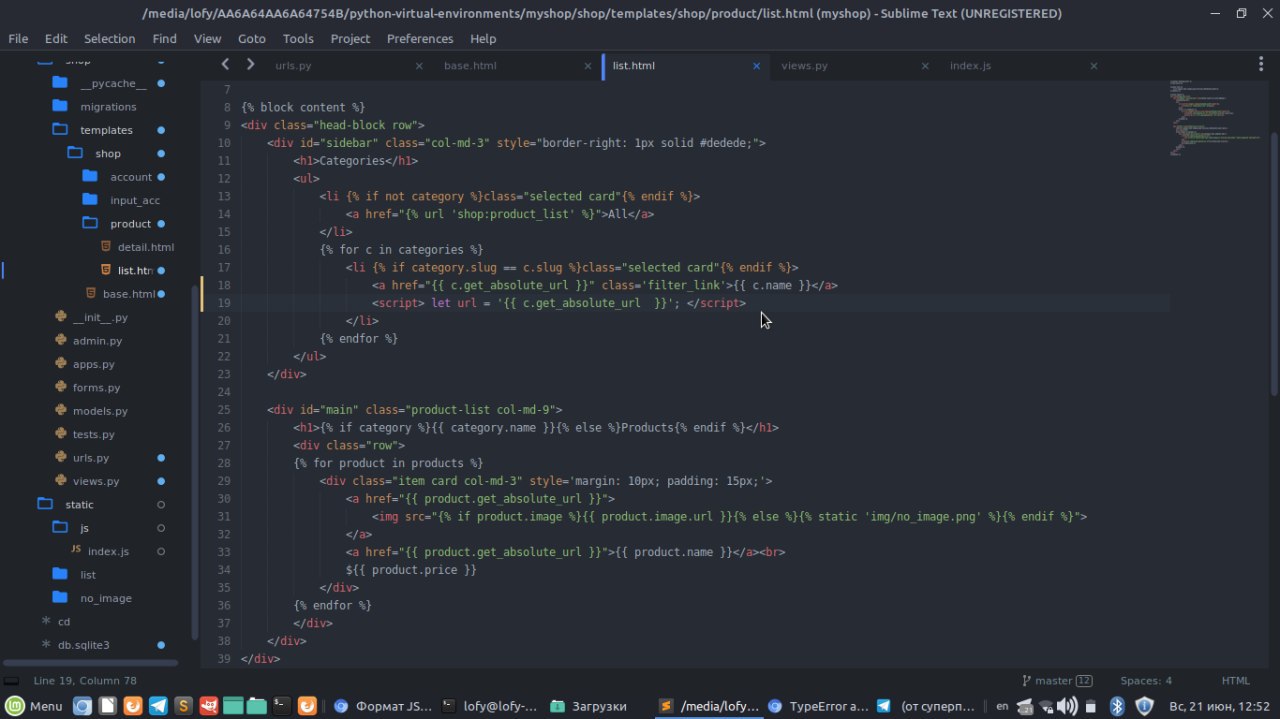The height and width of the screenshot is (719, 1280).
Task: Switch to the lofy@lofy terminal window
Action: 490,706
